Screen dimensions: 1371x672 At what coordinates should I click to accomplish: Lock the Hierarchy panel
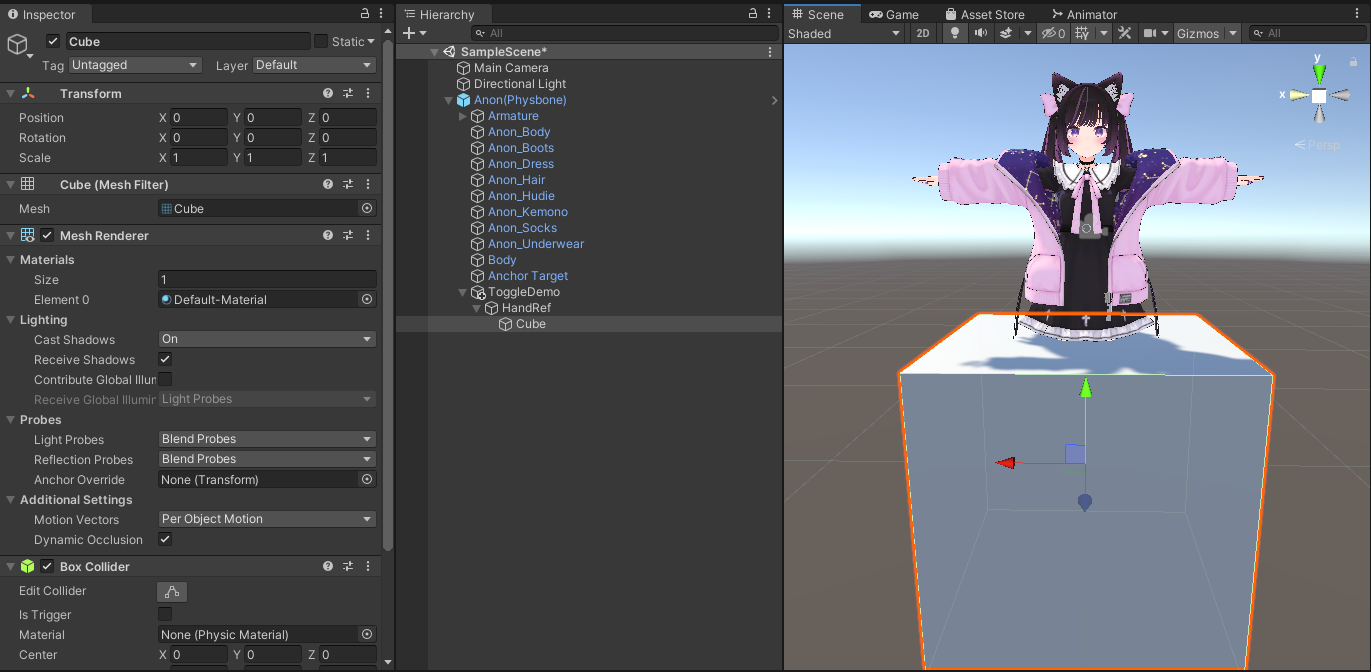(753, 14)
